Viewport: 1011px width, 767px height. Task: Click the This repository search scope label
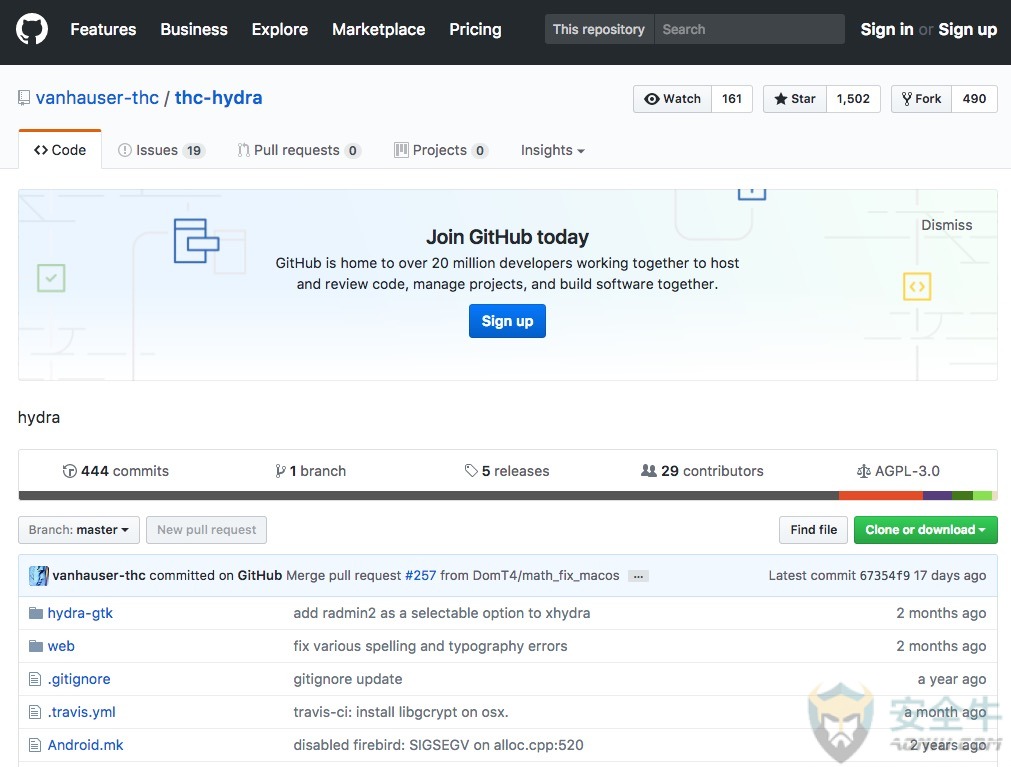coord(599,30)
